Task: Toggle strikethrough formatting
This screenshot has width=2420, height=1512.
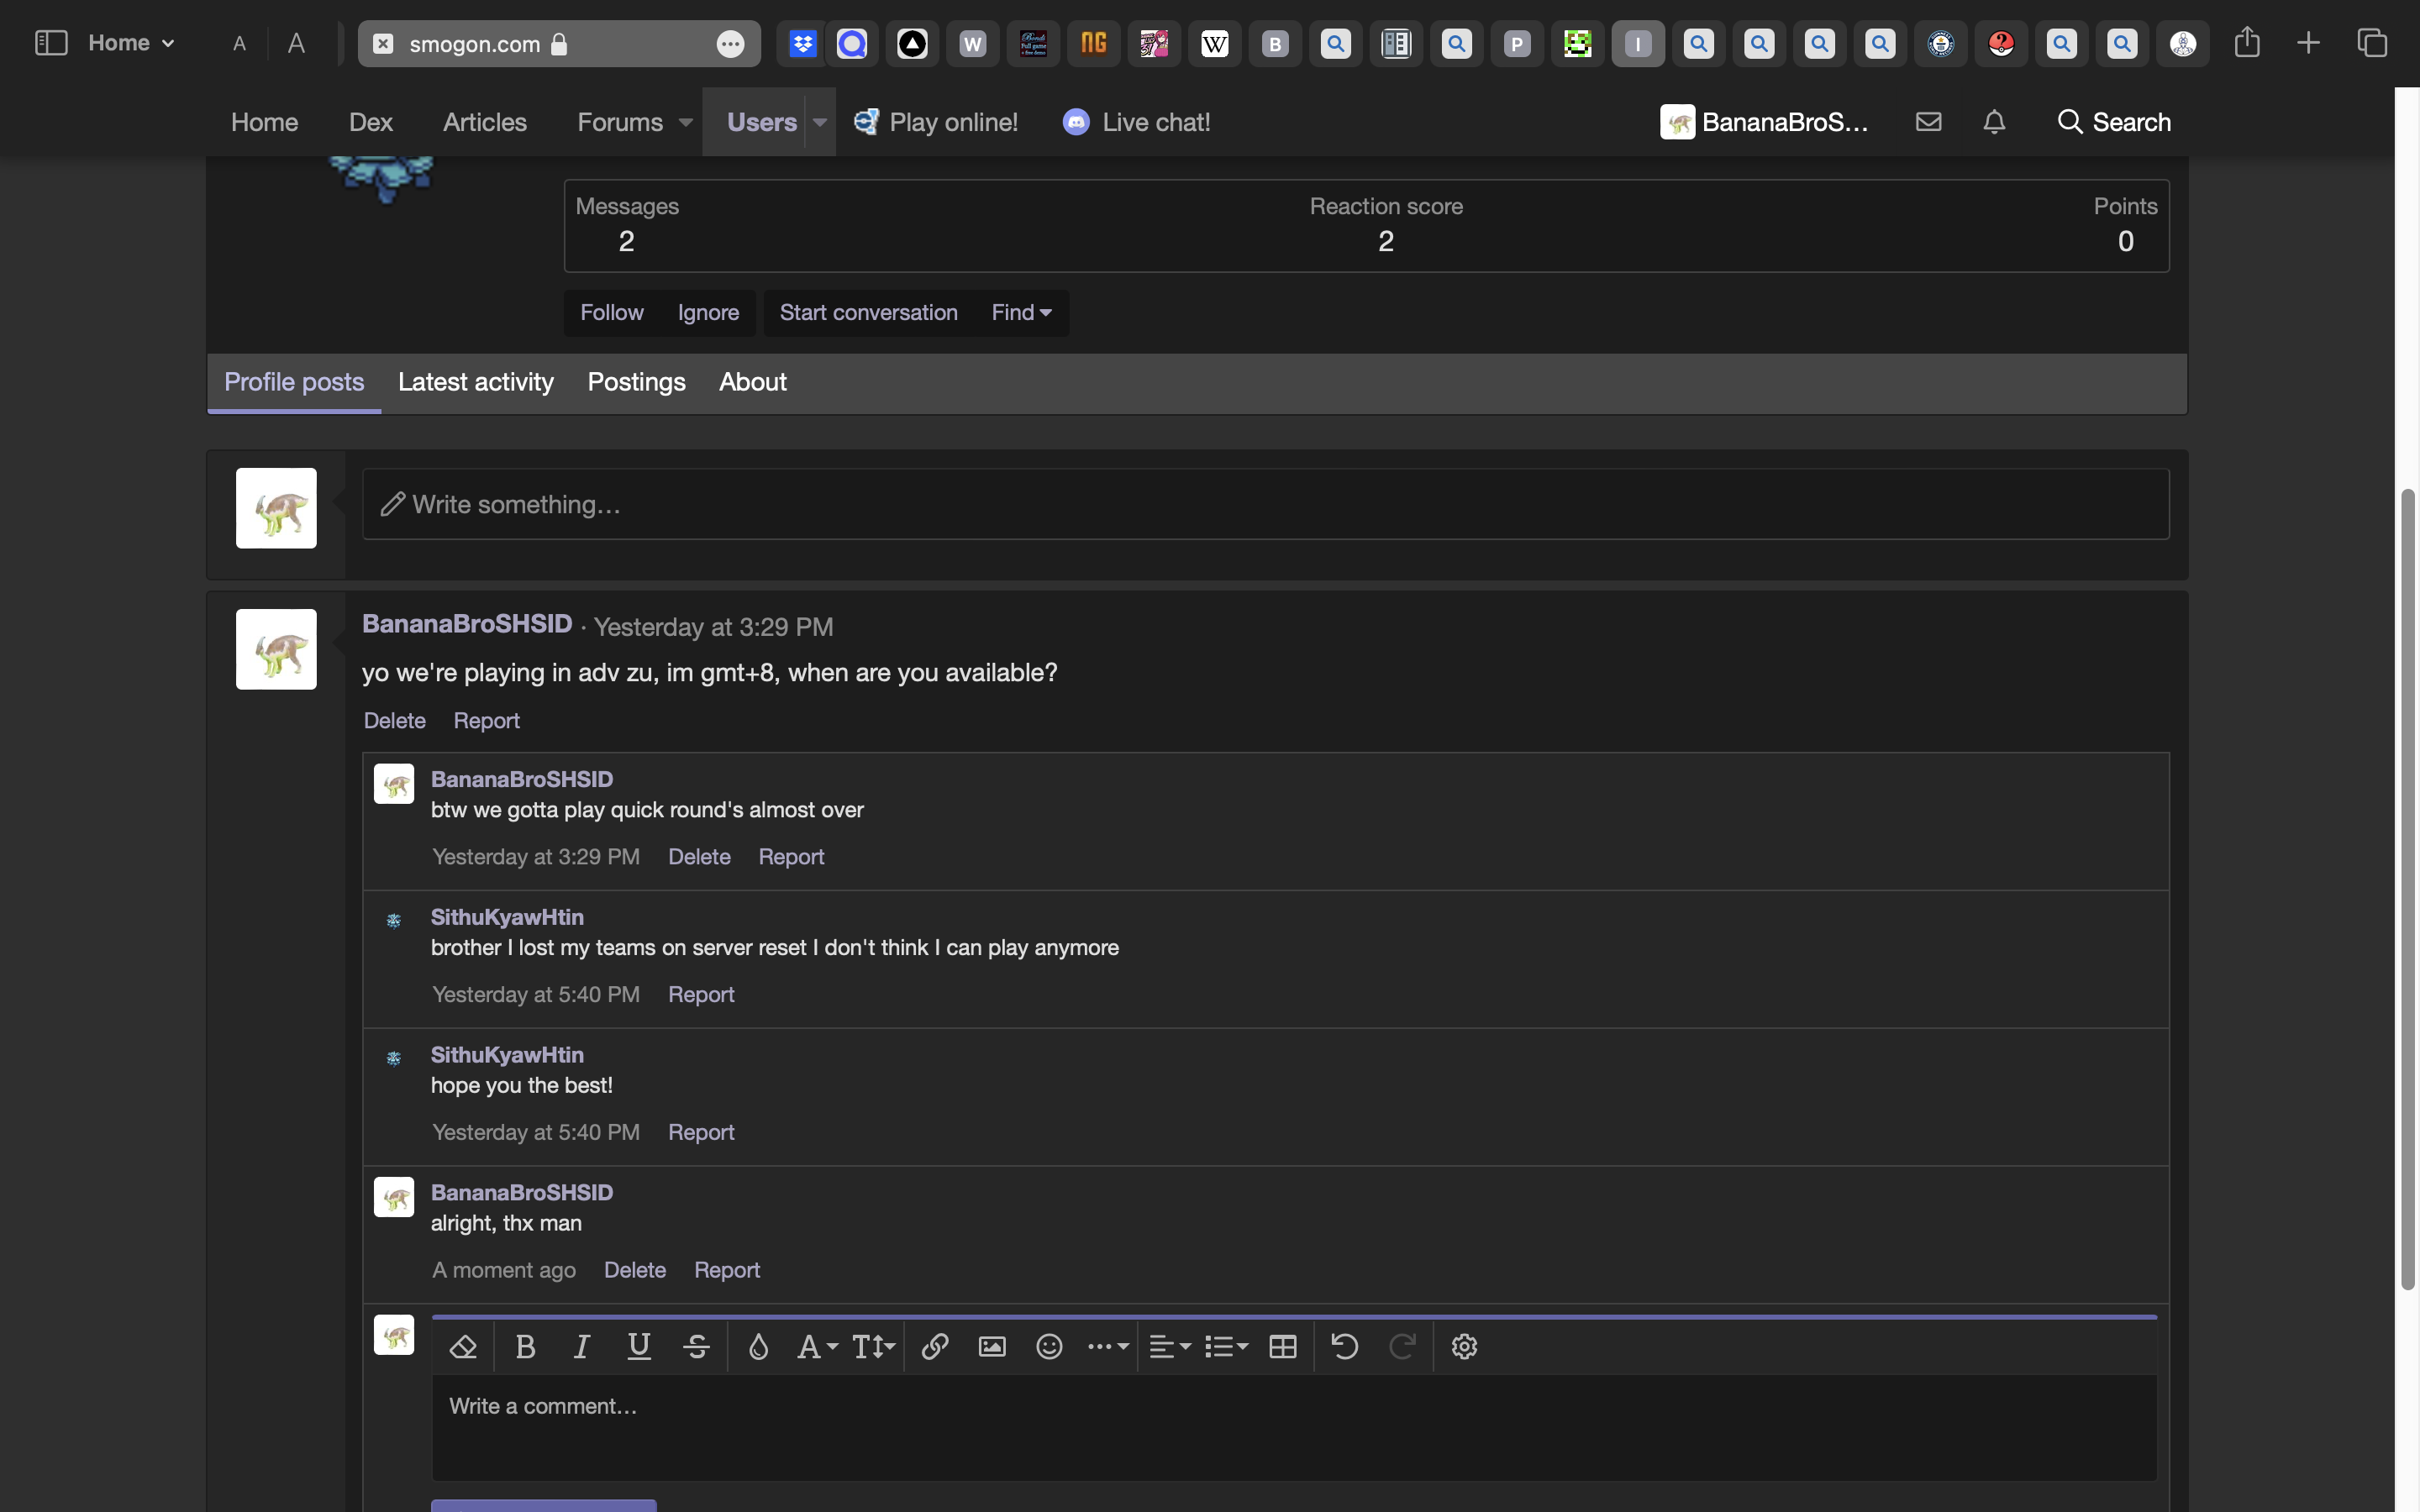Action: (696, 1347)
